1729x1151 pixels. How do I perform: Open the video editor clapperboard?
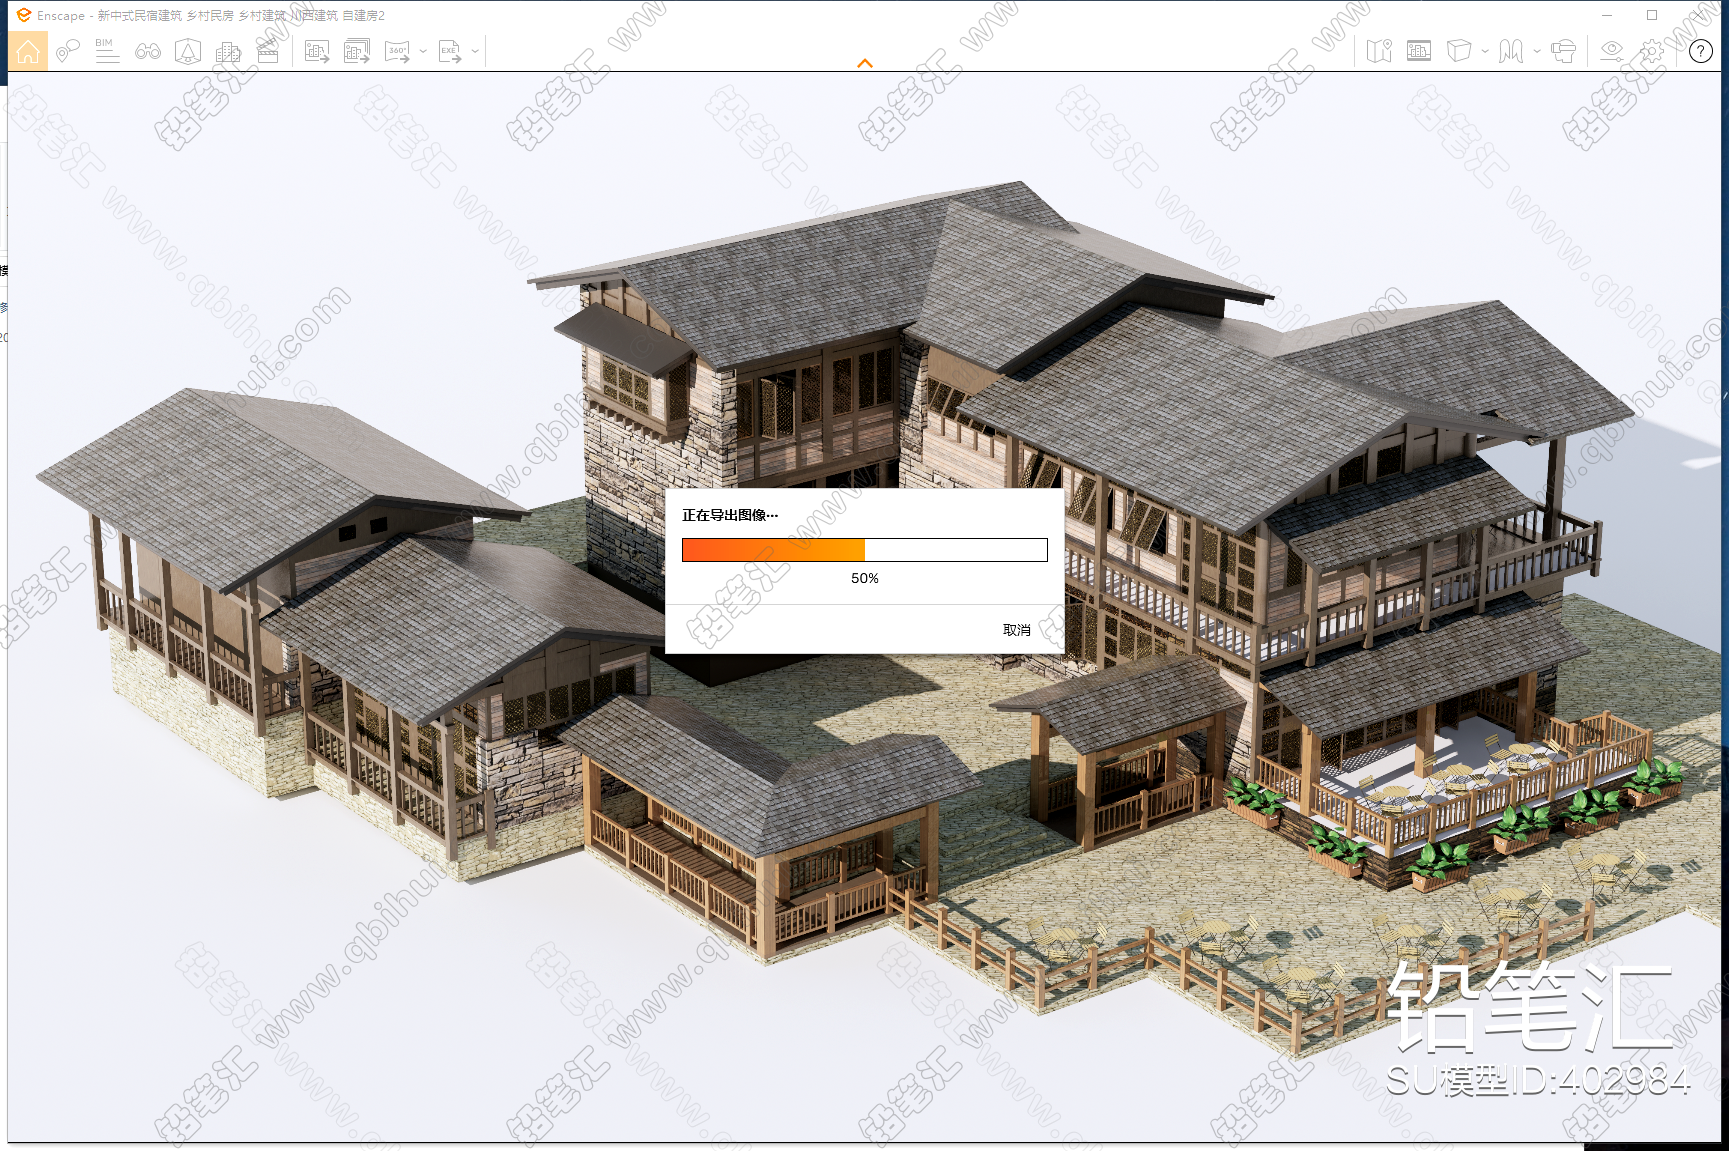point(268,51)
